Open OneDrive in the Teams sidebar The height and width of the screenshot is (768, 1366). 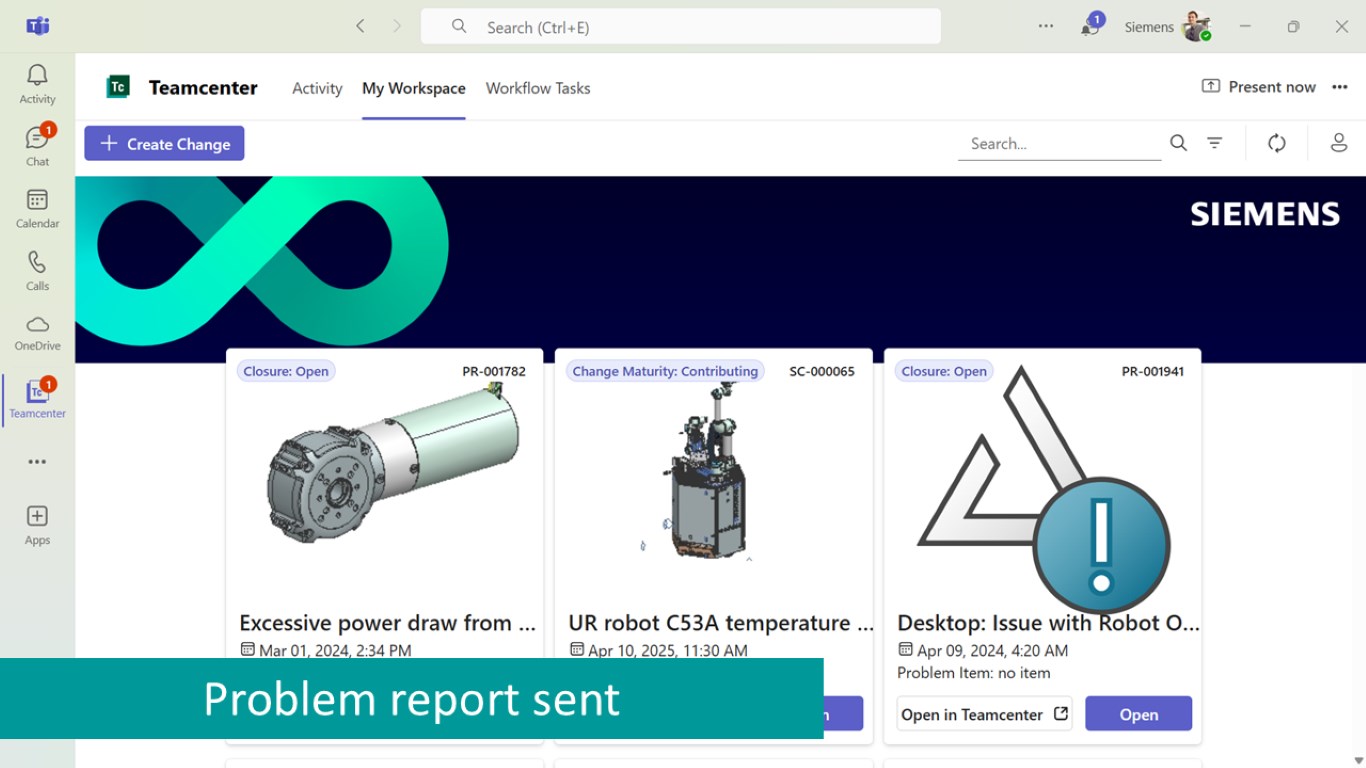[37, 332]
